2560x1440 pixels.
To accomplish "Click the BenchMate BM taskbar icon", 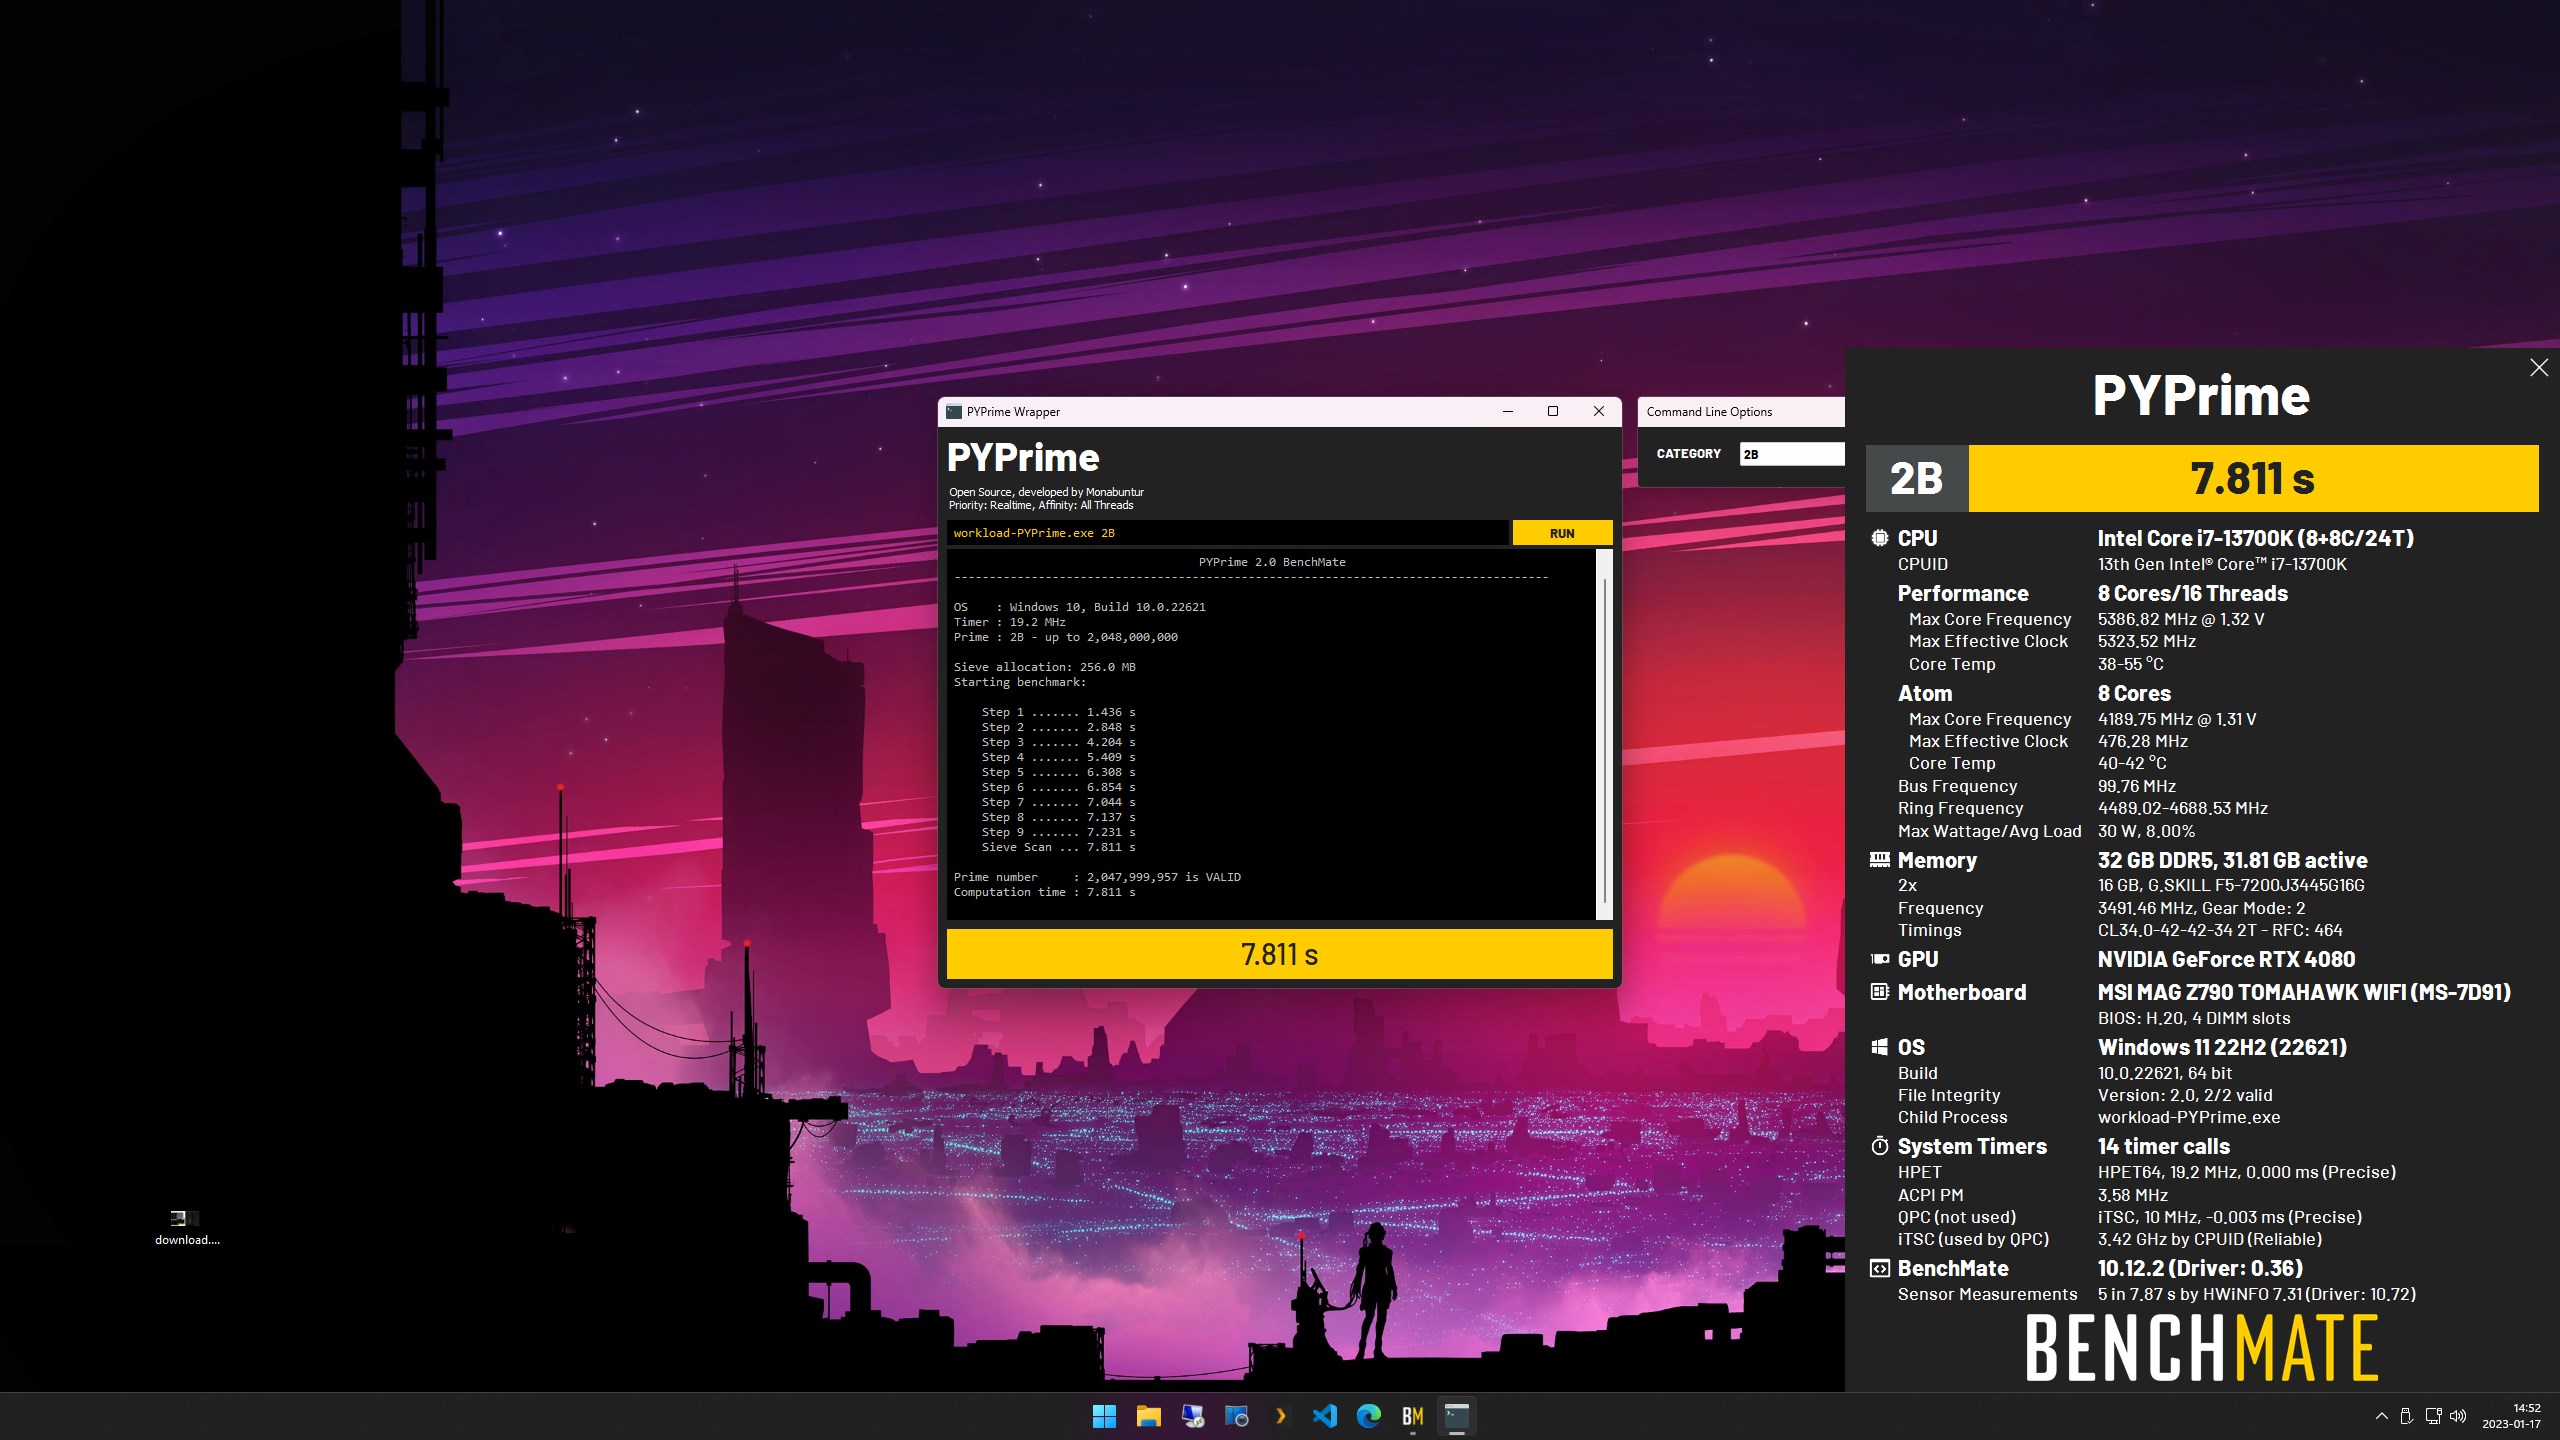I will tap(1412, 1416).
